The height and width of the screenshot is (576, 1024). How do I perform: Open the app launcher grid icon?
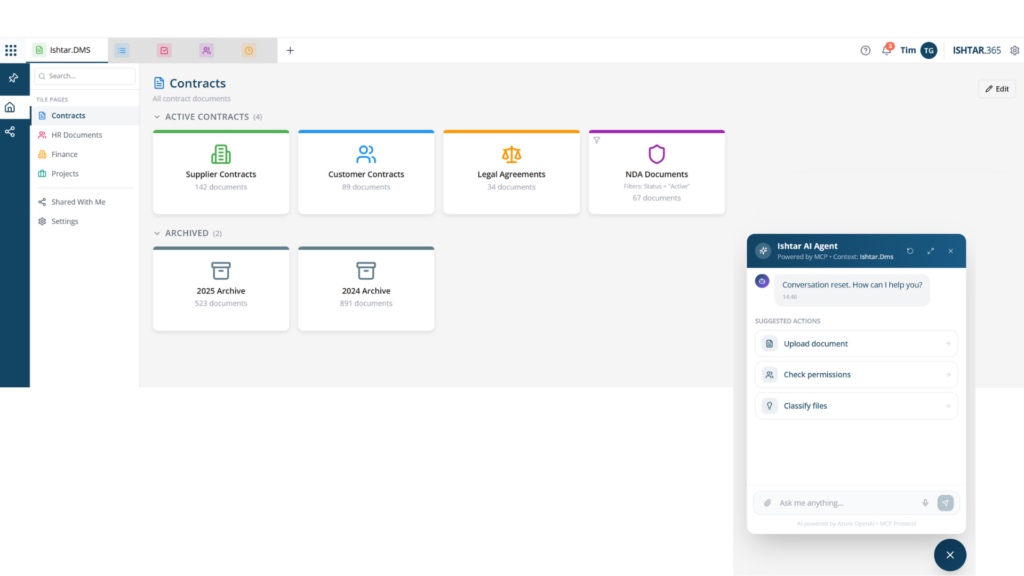tap(11, 50)
